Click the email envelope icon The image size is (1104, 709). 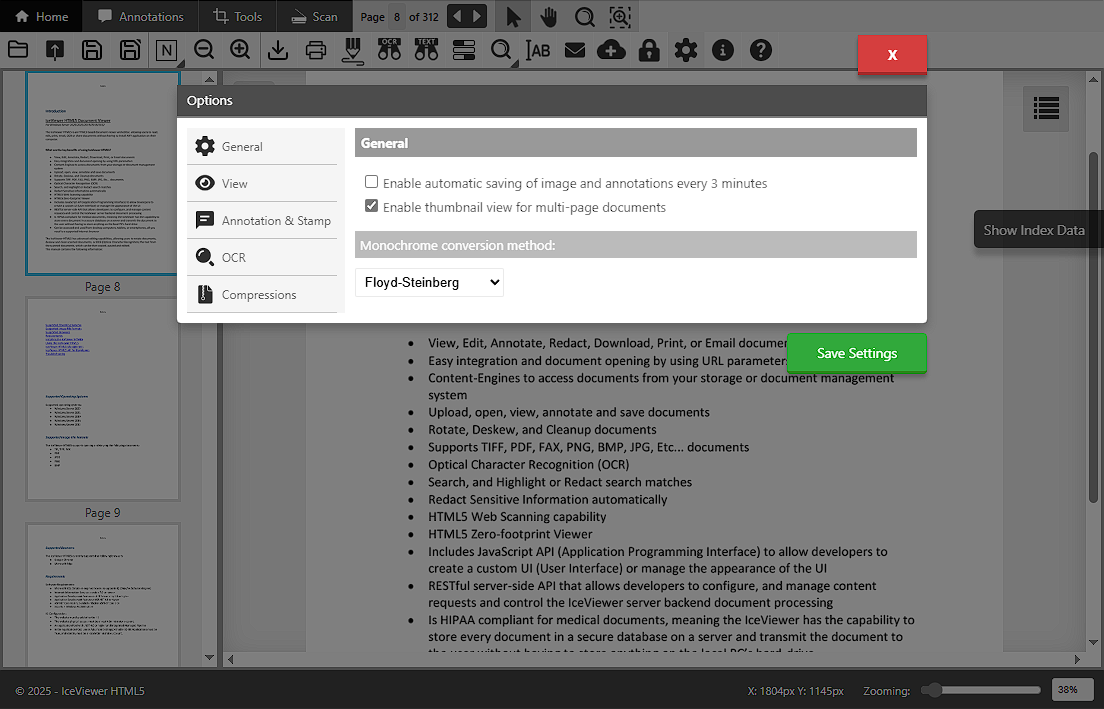(x=574, y=50)
